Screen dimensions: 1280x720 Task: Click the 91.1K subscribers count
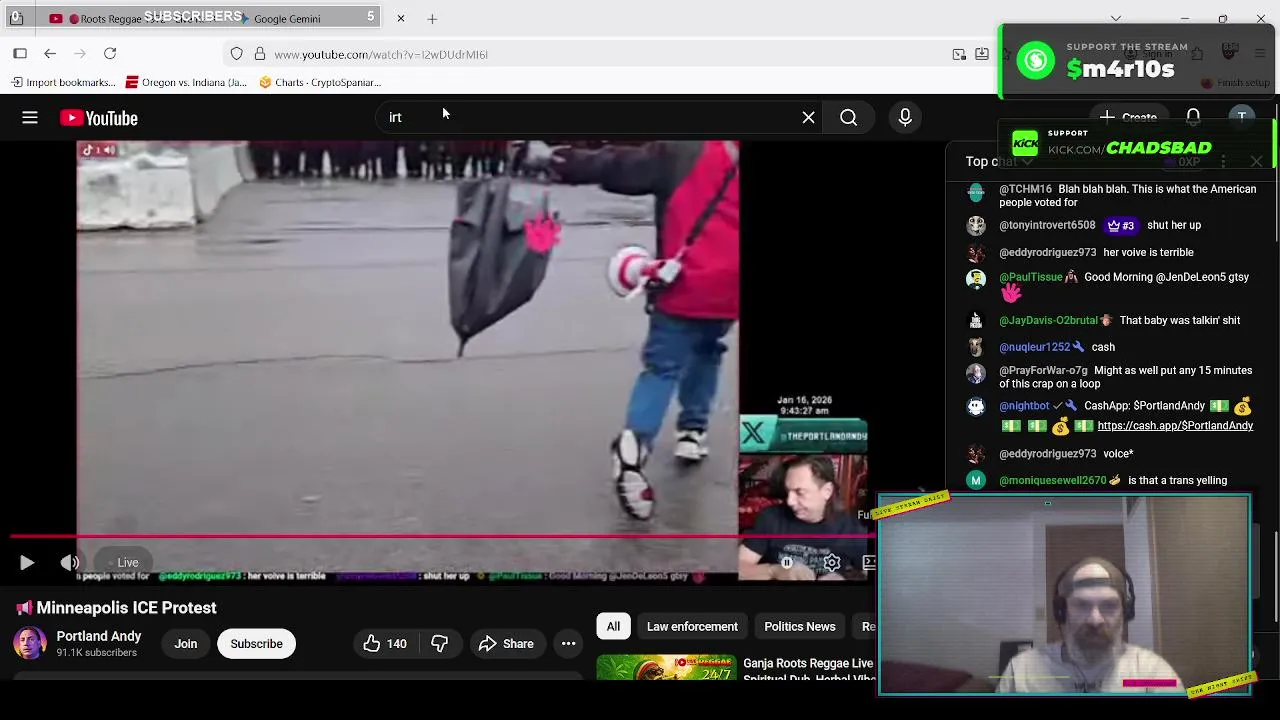(x=97, y=653)
